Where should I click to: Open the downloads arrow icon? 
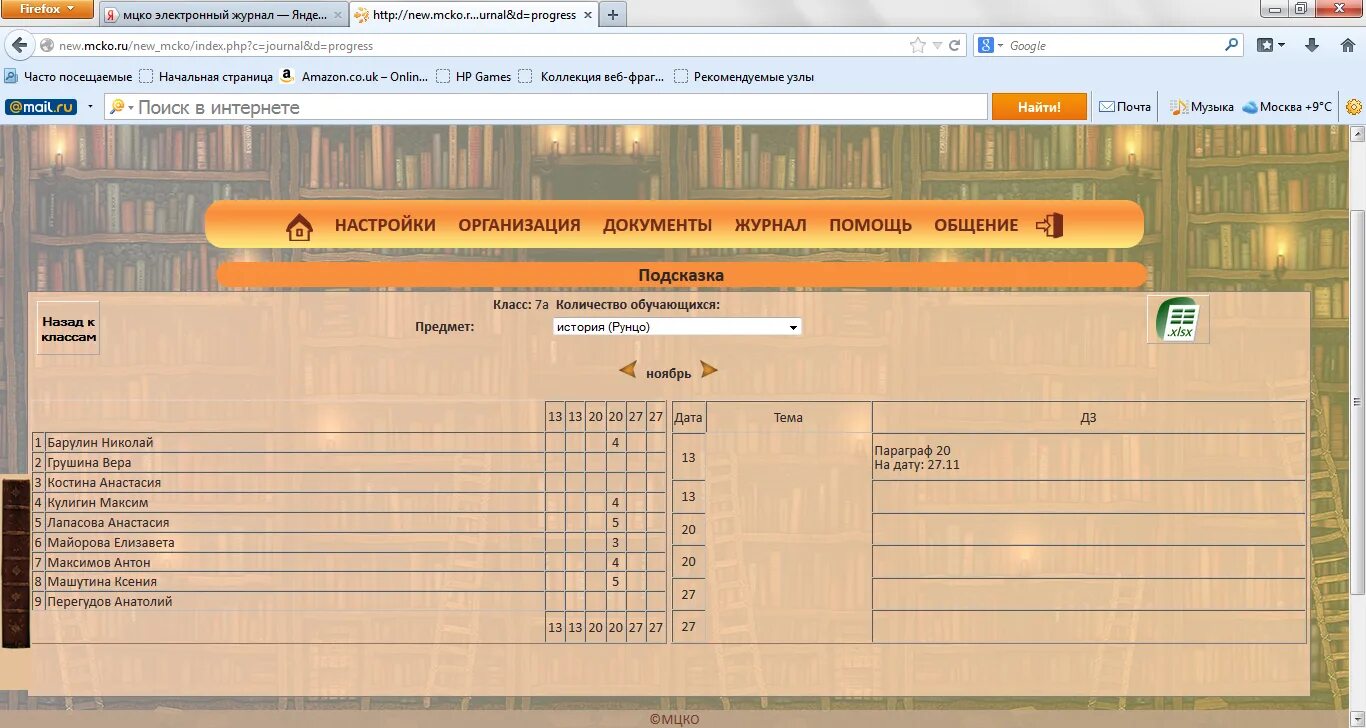click(x=1313, y=45)
